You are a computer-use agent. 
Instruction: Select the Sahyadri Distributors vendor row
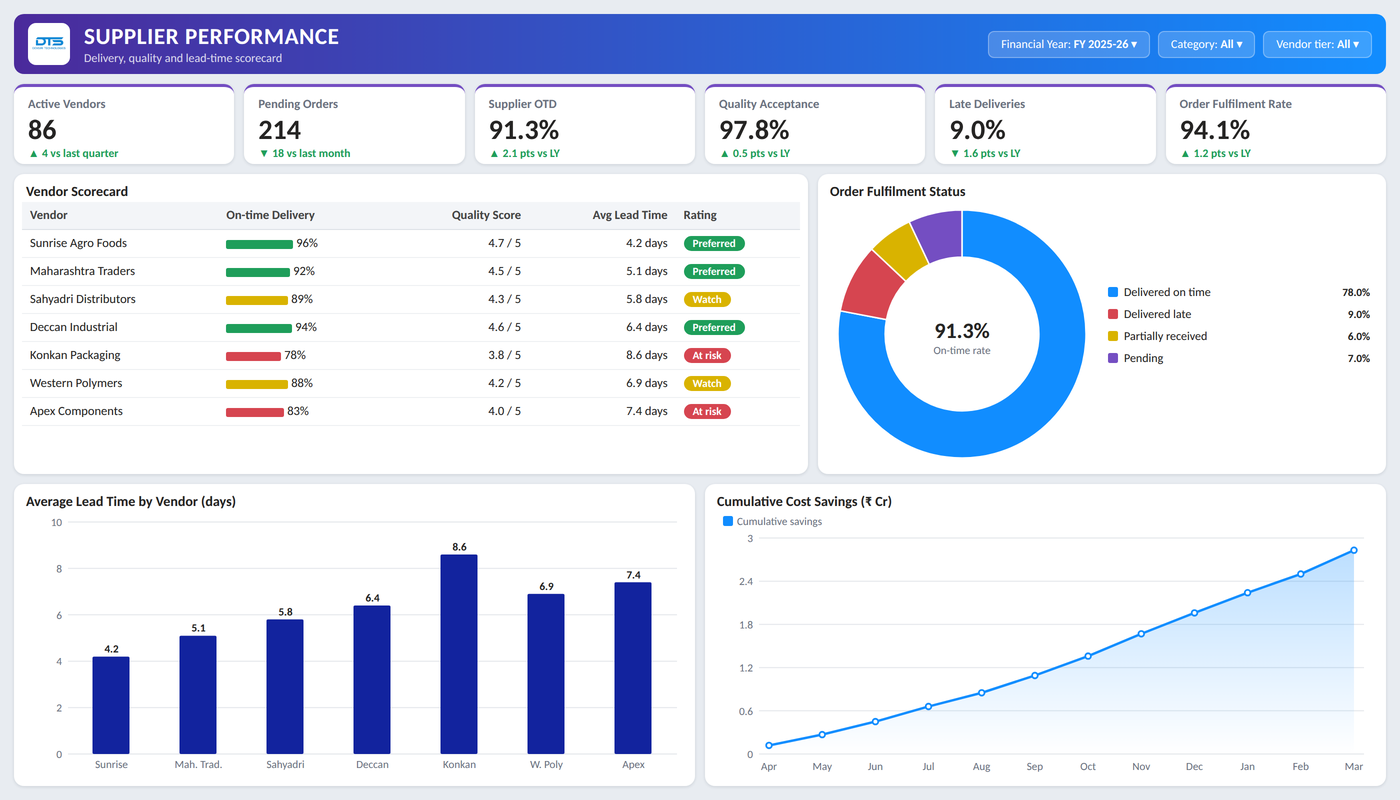(411, 299)
